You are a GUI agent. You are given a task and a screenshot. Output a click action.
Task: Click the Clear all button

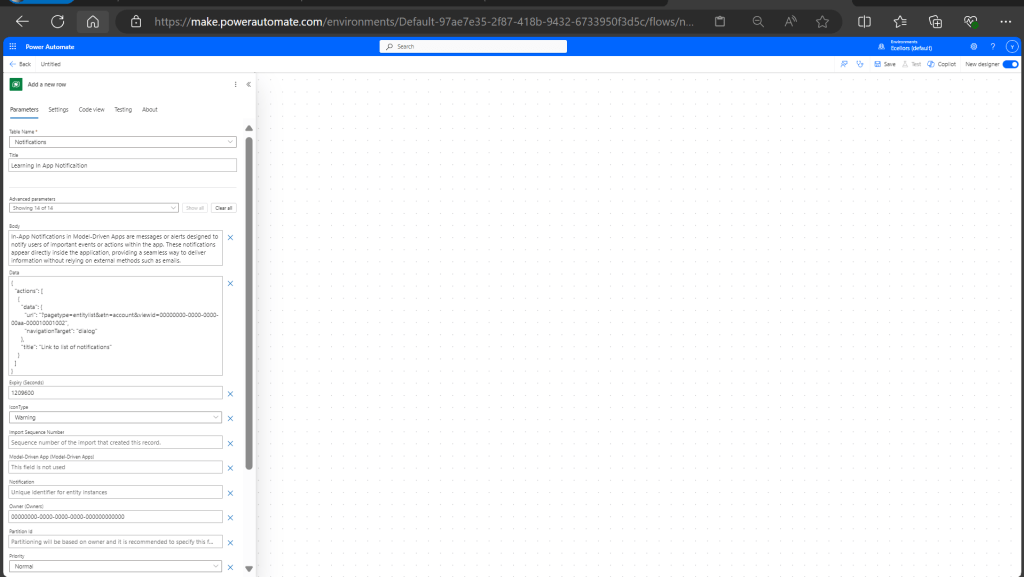223,208
